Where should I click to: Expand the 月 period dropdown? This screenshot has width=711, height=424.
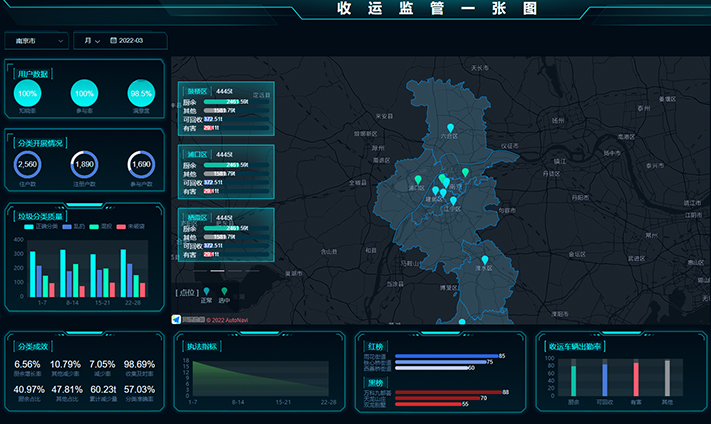click(x=91, y=41)
